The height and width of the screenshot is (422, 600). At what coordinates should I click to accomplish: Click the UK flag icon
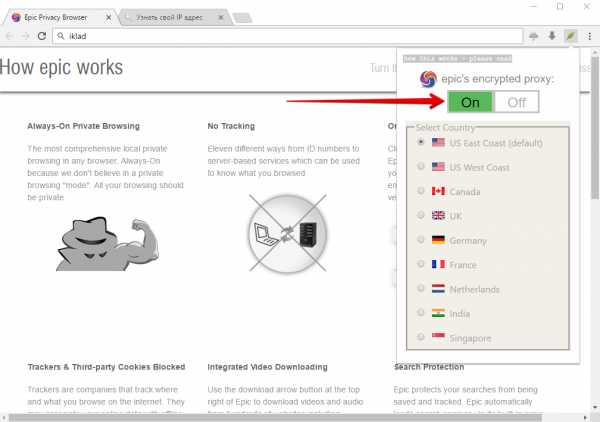[x=438, y=215]
